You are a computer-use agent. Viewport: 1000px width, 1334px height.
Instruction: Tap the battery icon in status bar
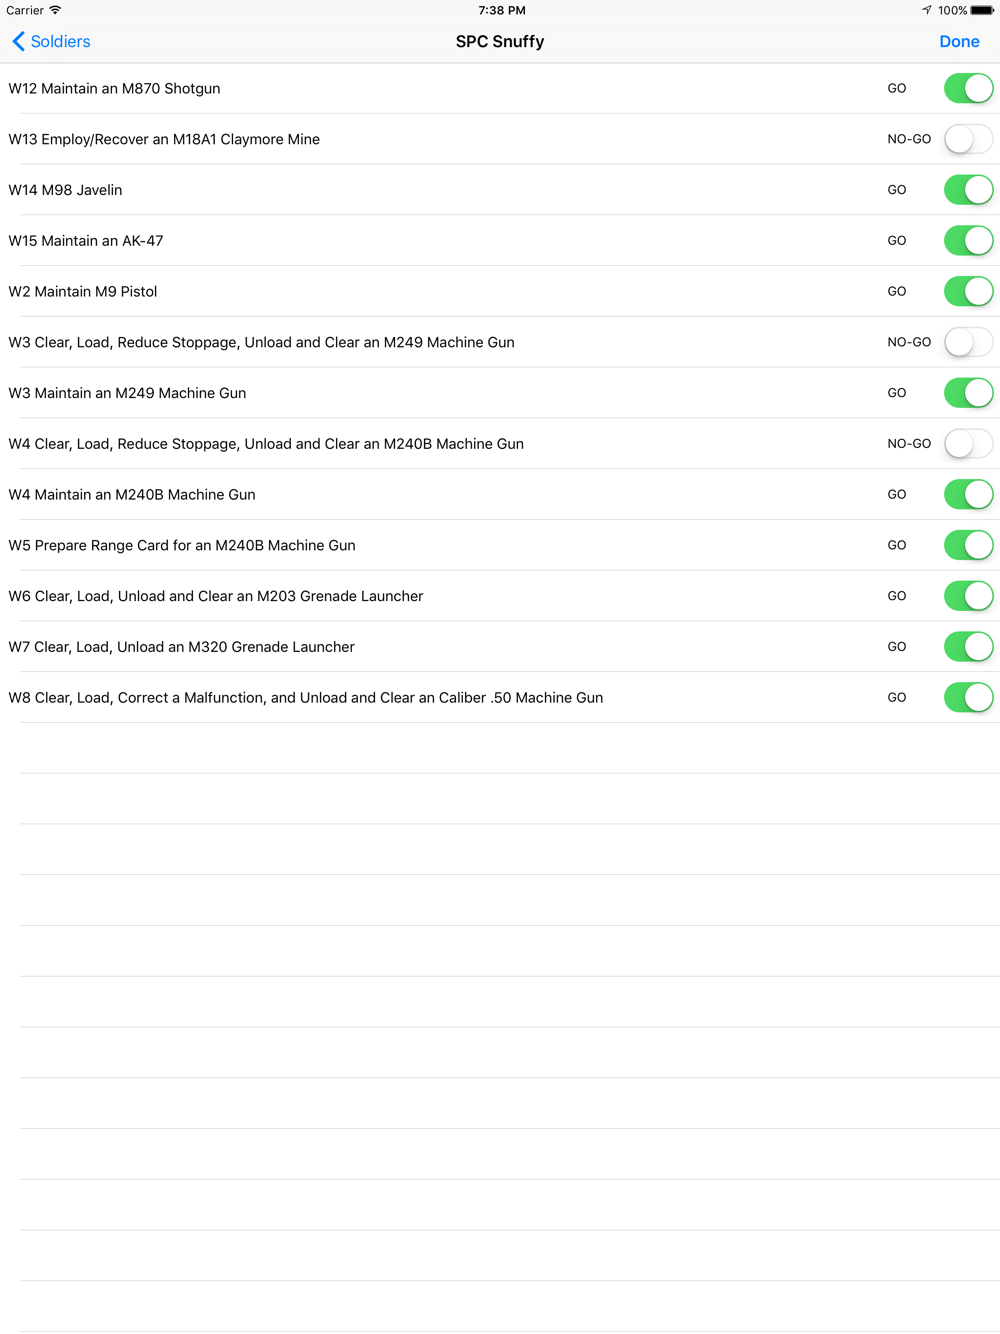click(x=982, y=10)
